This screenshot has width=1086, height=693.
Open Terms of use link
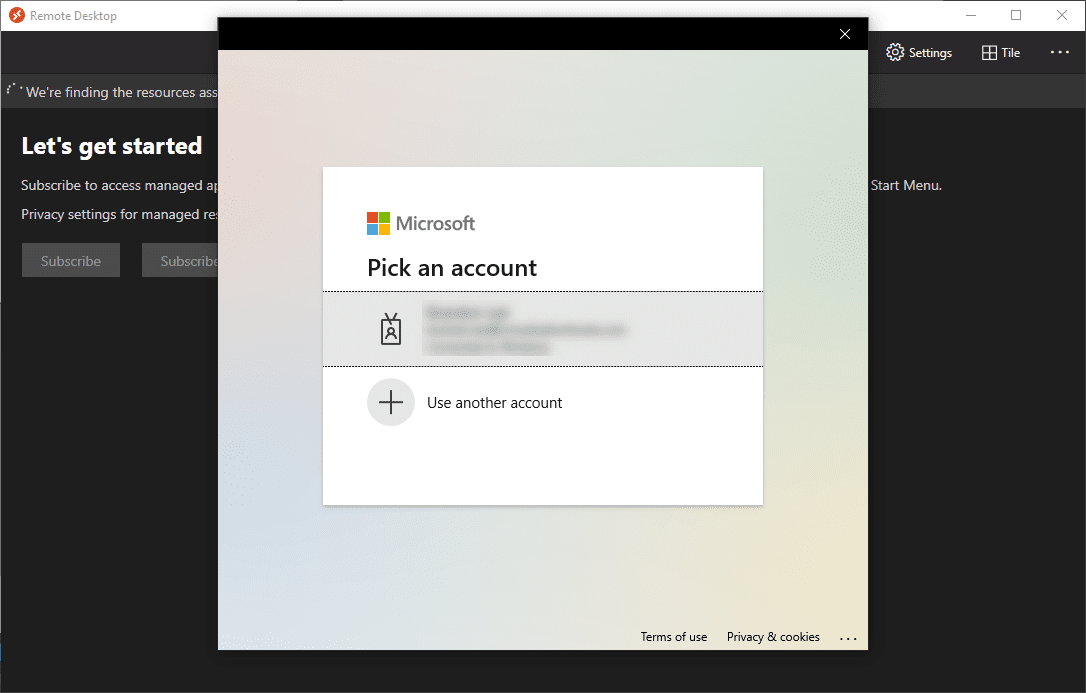pyautogui.click(x=673, y=637)
